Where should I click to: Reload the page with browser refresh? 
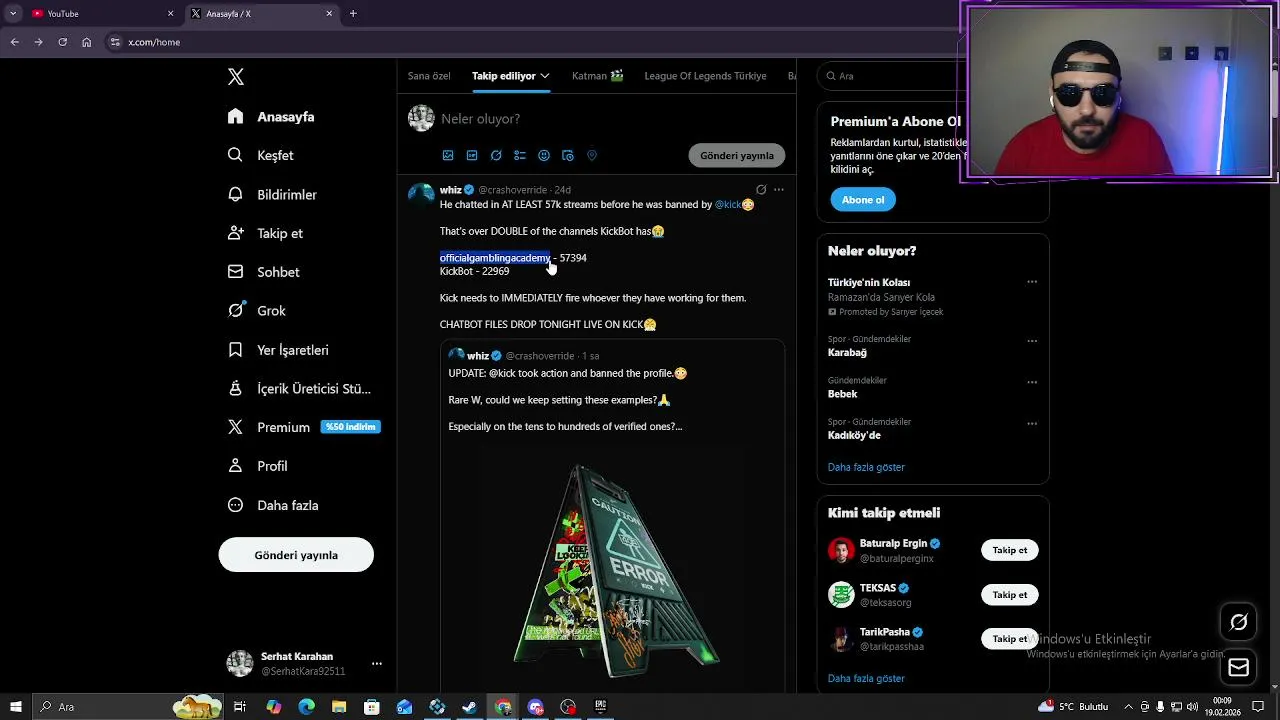coord(62,42)
